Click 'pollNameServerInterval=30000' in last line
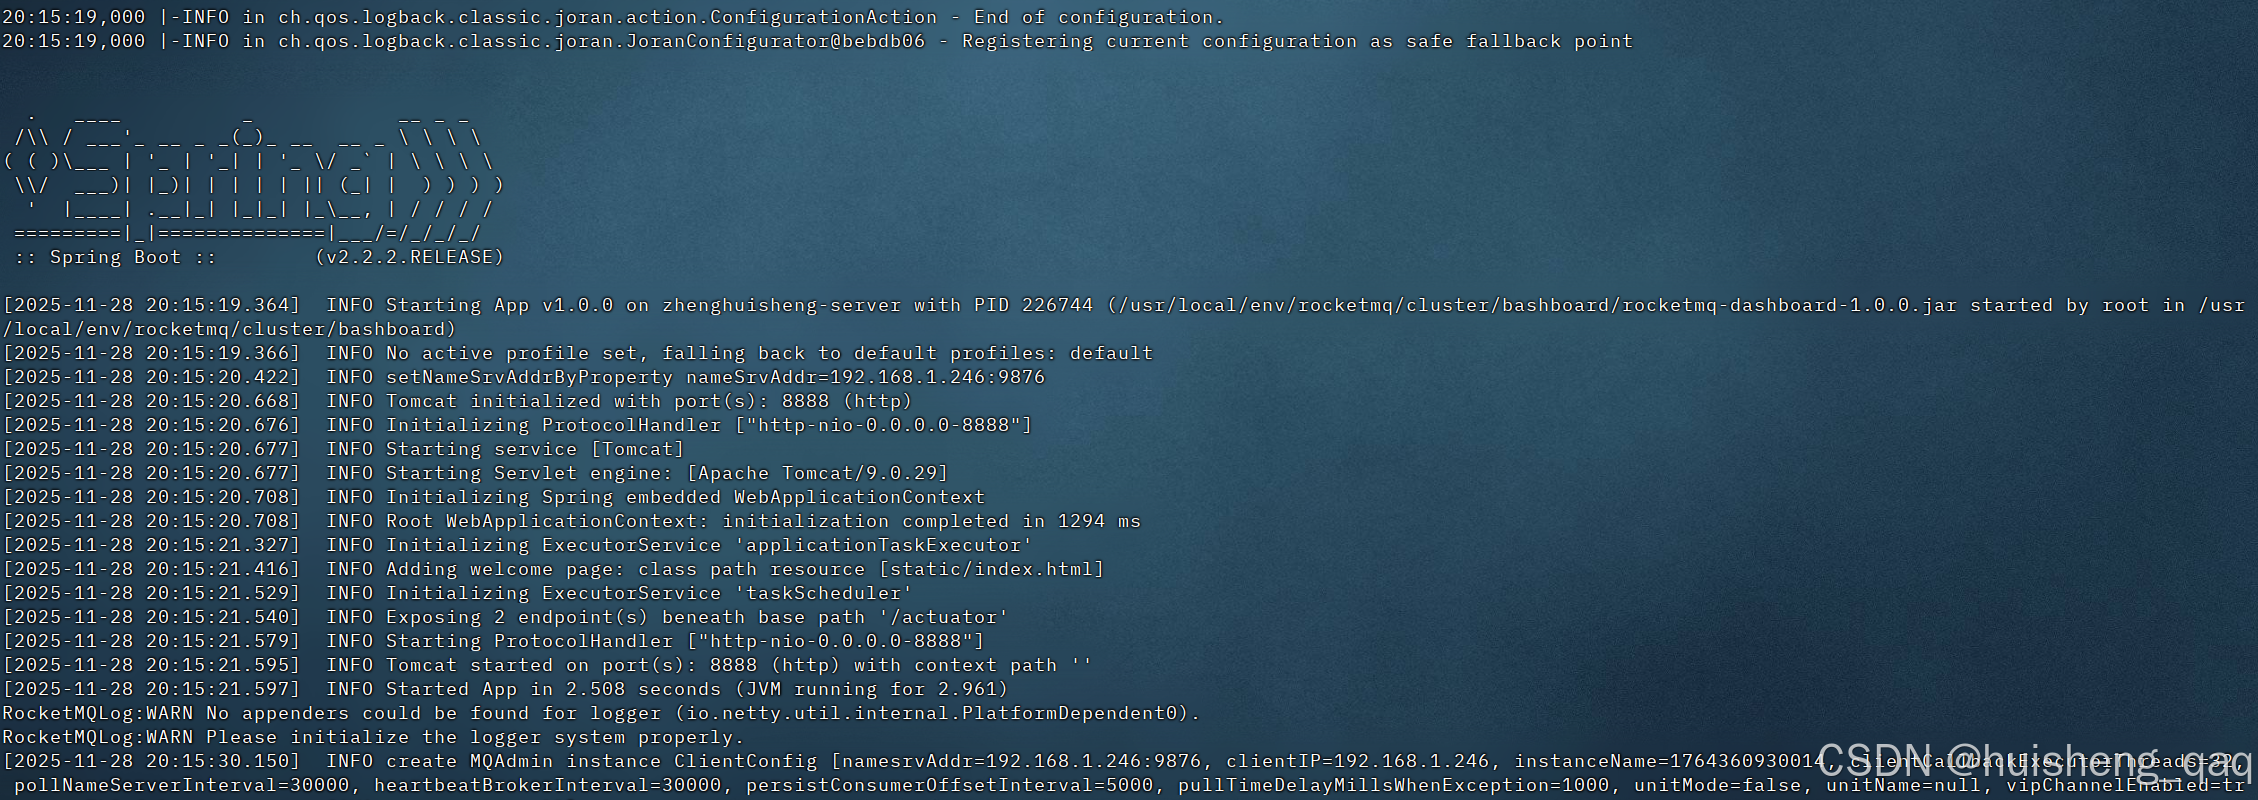 [182, 785]
